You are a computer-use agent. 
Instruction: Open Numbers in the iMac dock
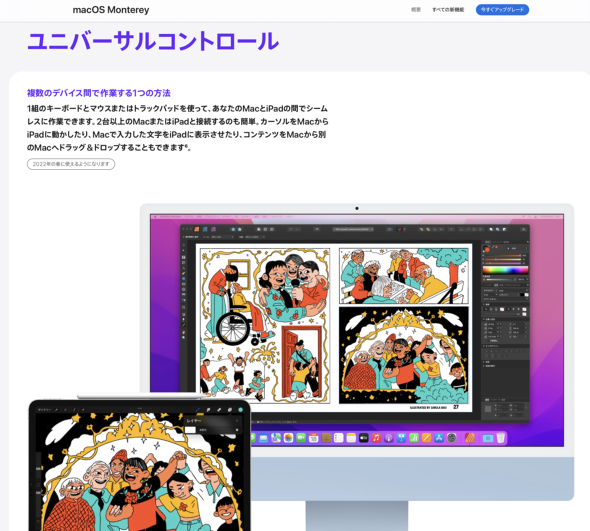tap(414, 438)
